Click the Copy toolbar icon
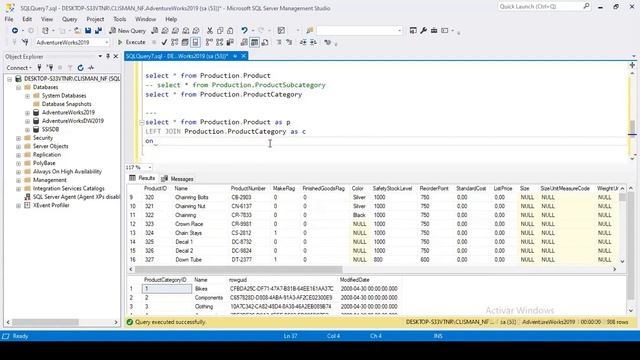 tap(220, 31)
